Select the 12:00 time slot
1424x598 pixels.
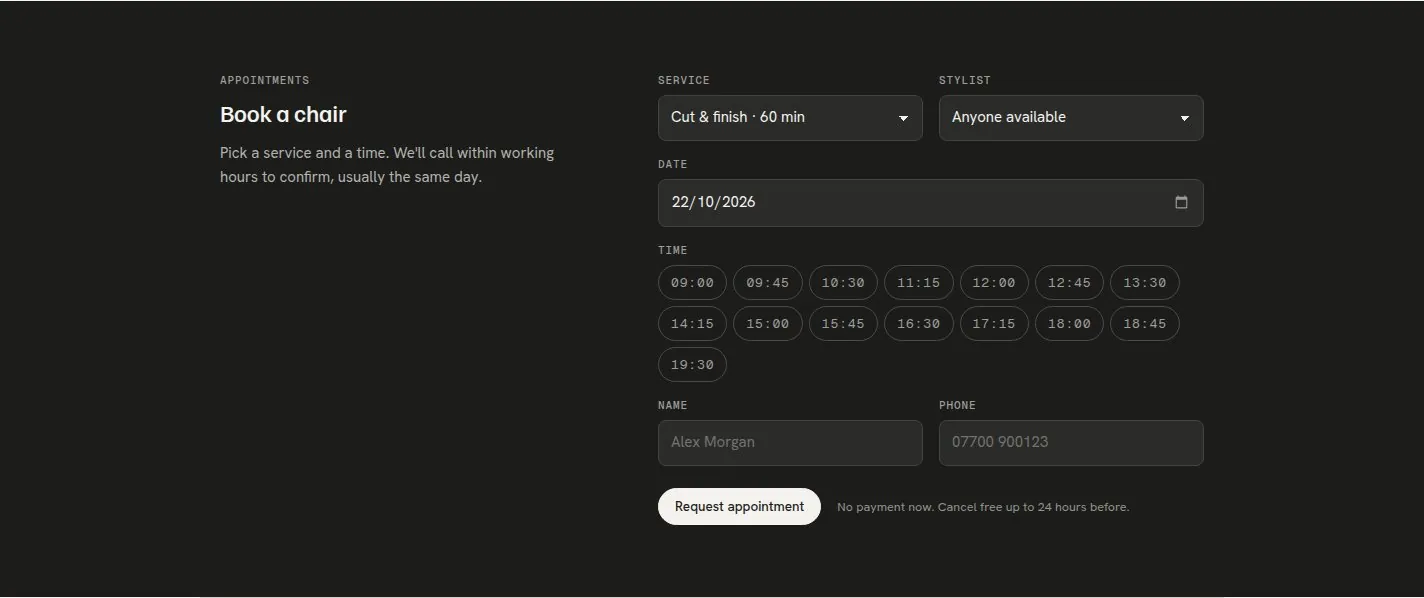coord(994,283)
